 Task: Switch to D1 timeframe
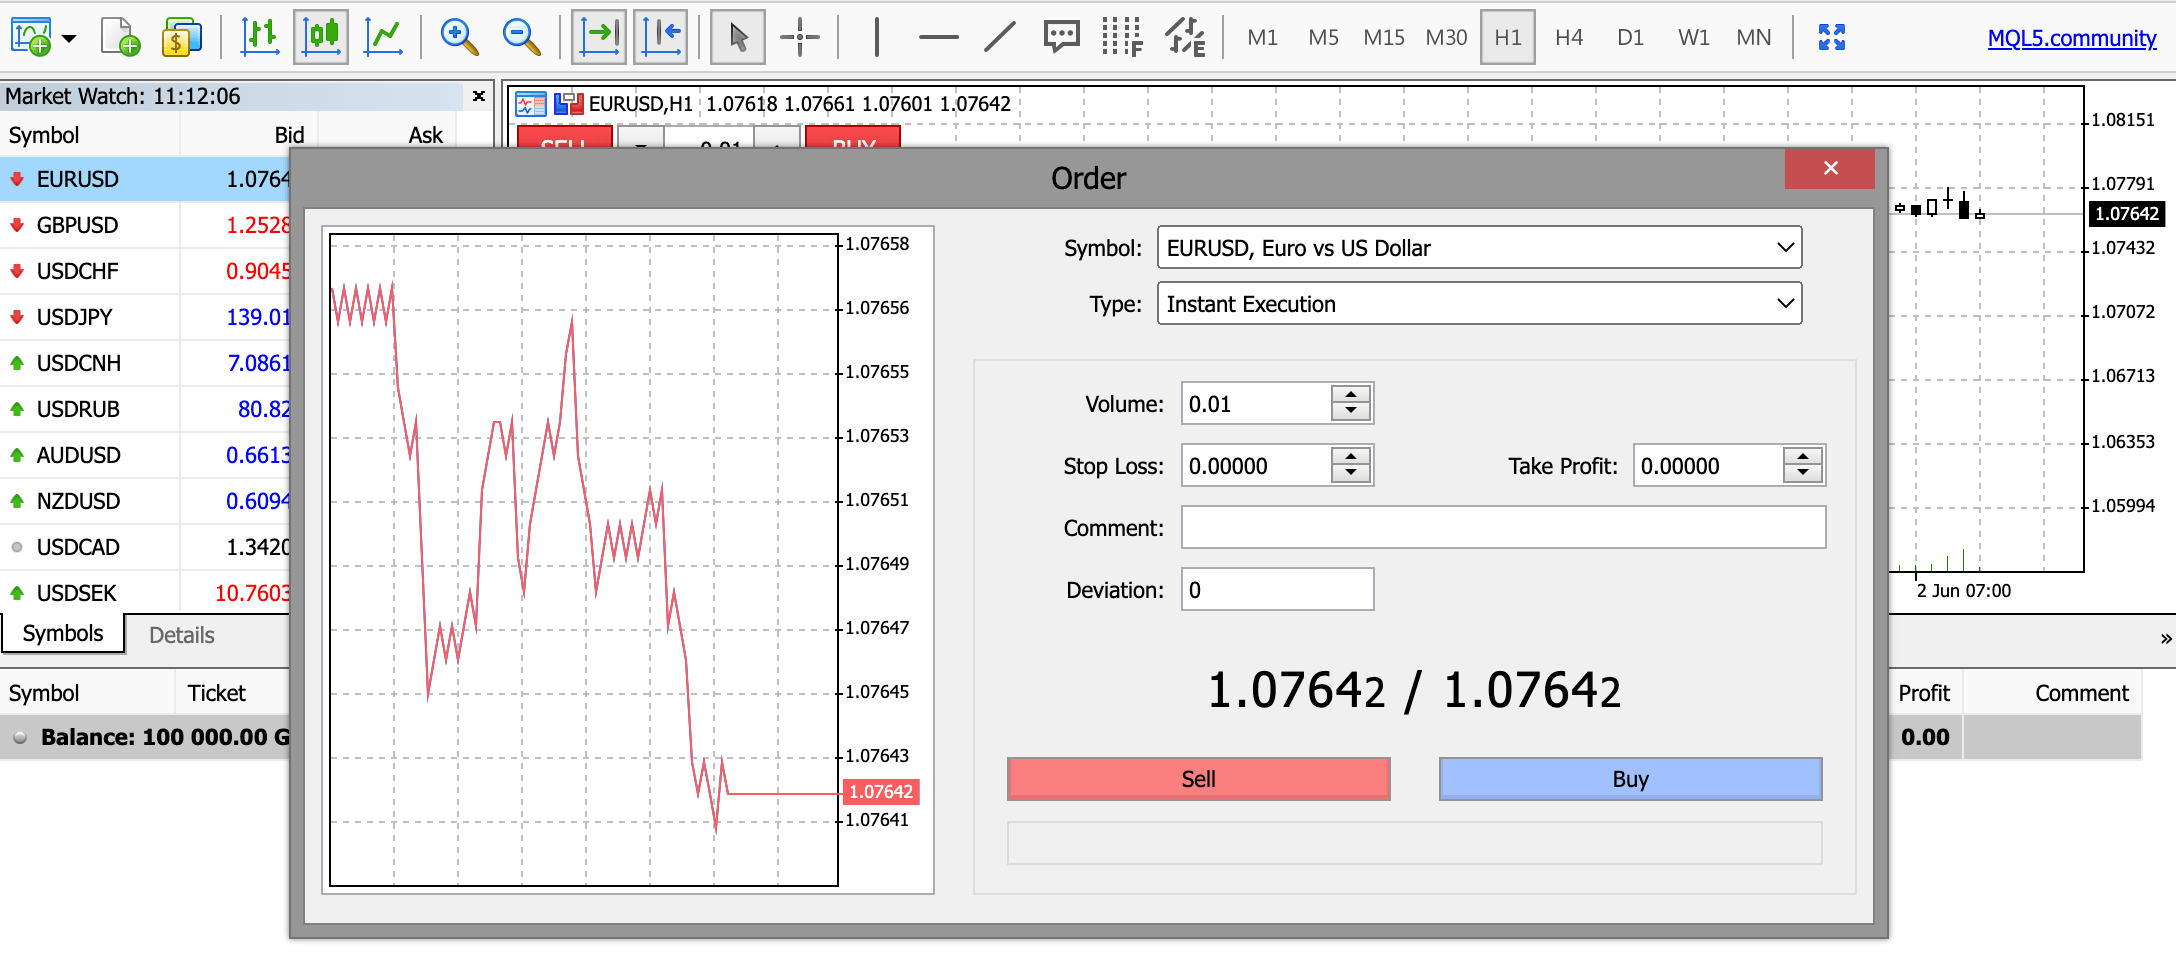[x=1630, y=37]
